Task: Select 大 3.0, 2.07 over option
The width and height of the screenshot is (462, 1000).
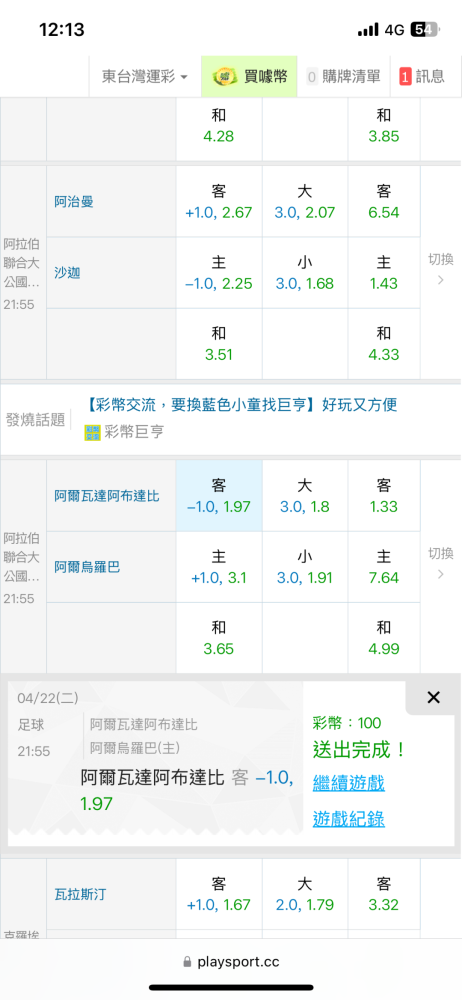Action: (305, 202)
